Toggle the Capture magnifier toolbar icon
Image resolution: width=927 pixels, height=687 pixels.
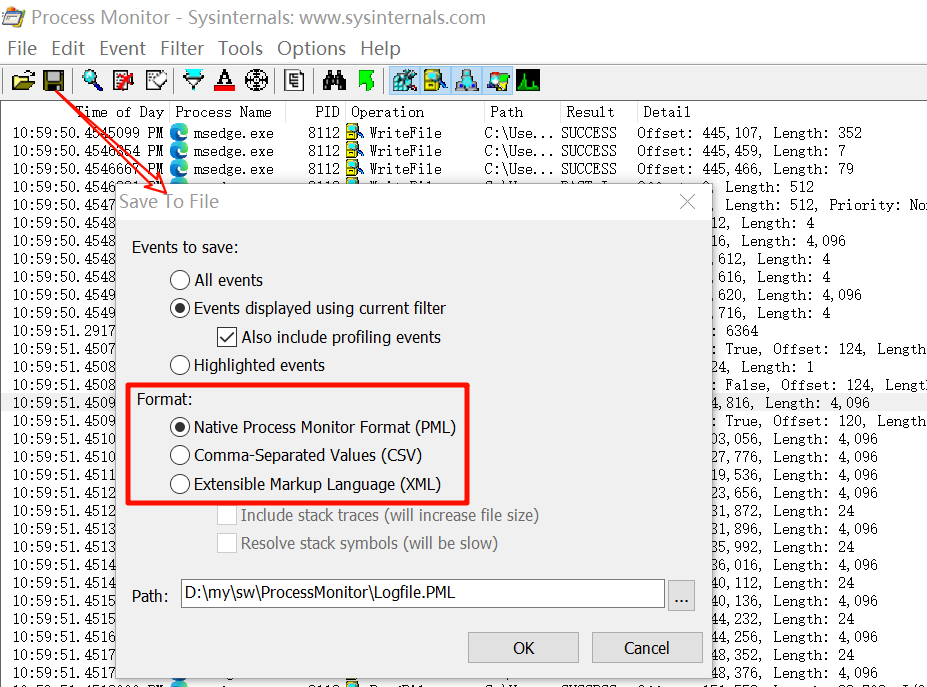[x=92, y=80]
